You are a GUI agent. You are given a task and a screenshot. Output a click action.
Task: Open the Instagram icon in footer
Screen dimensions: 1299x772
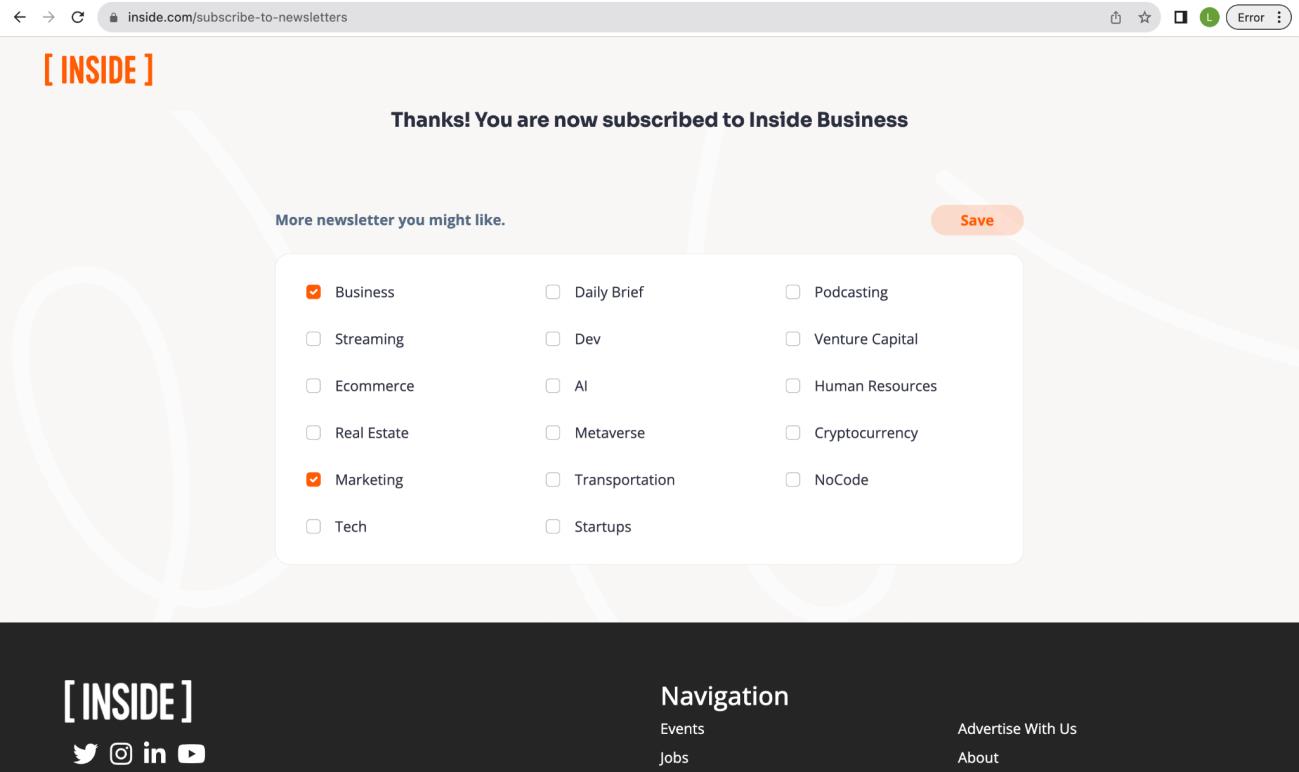tap(120, 754)
